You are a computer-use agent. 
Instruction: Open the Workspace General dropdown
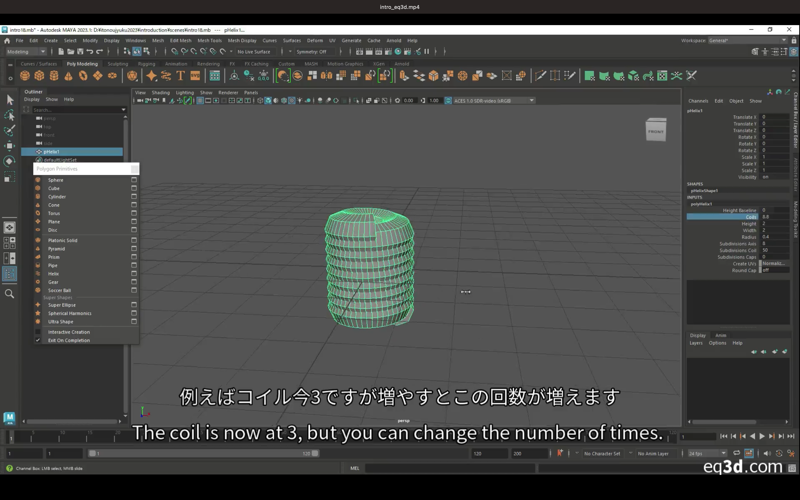point(747,40)
